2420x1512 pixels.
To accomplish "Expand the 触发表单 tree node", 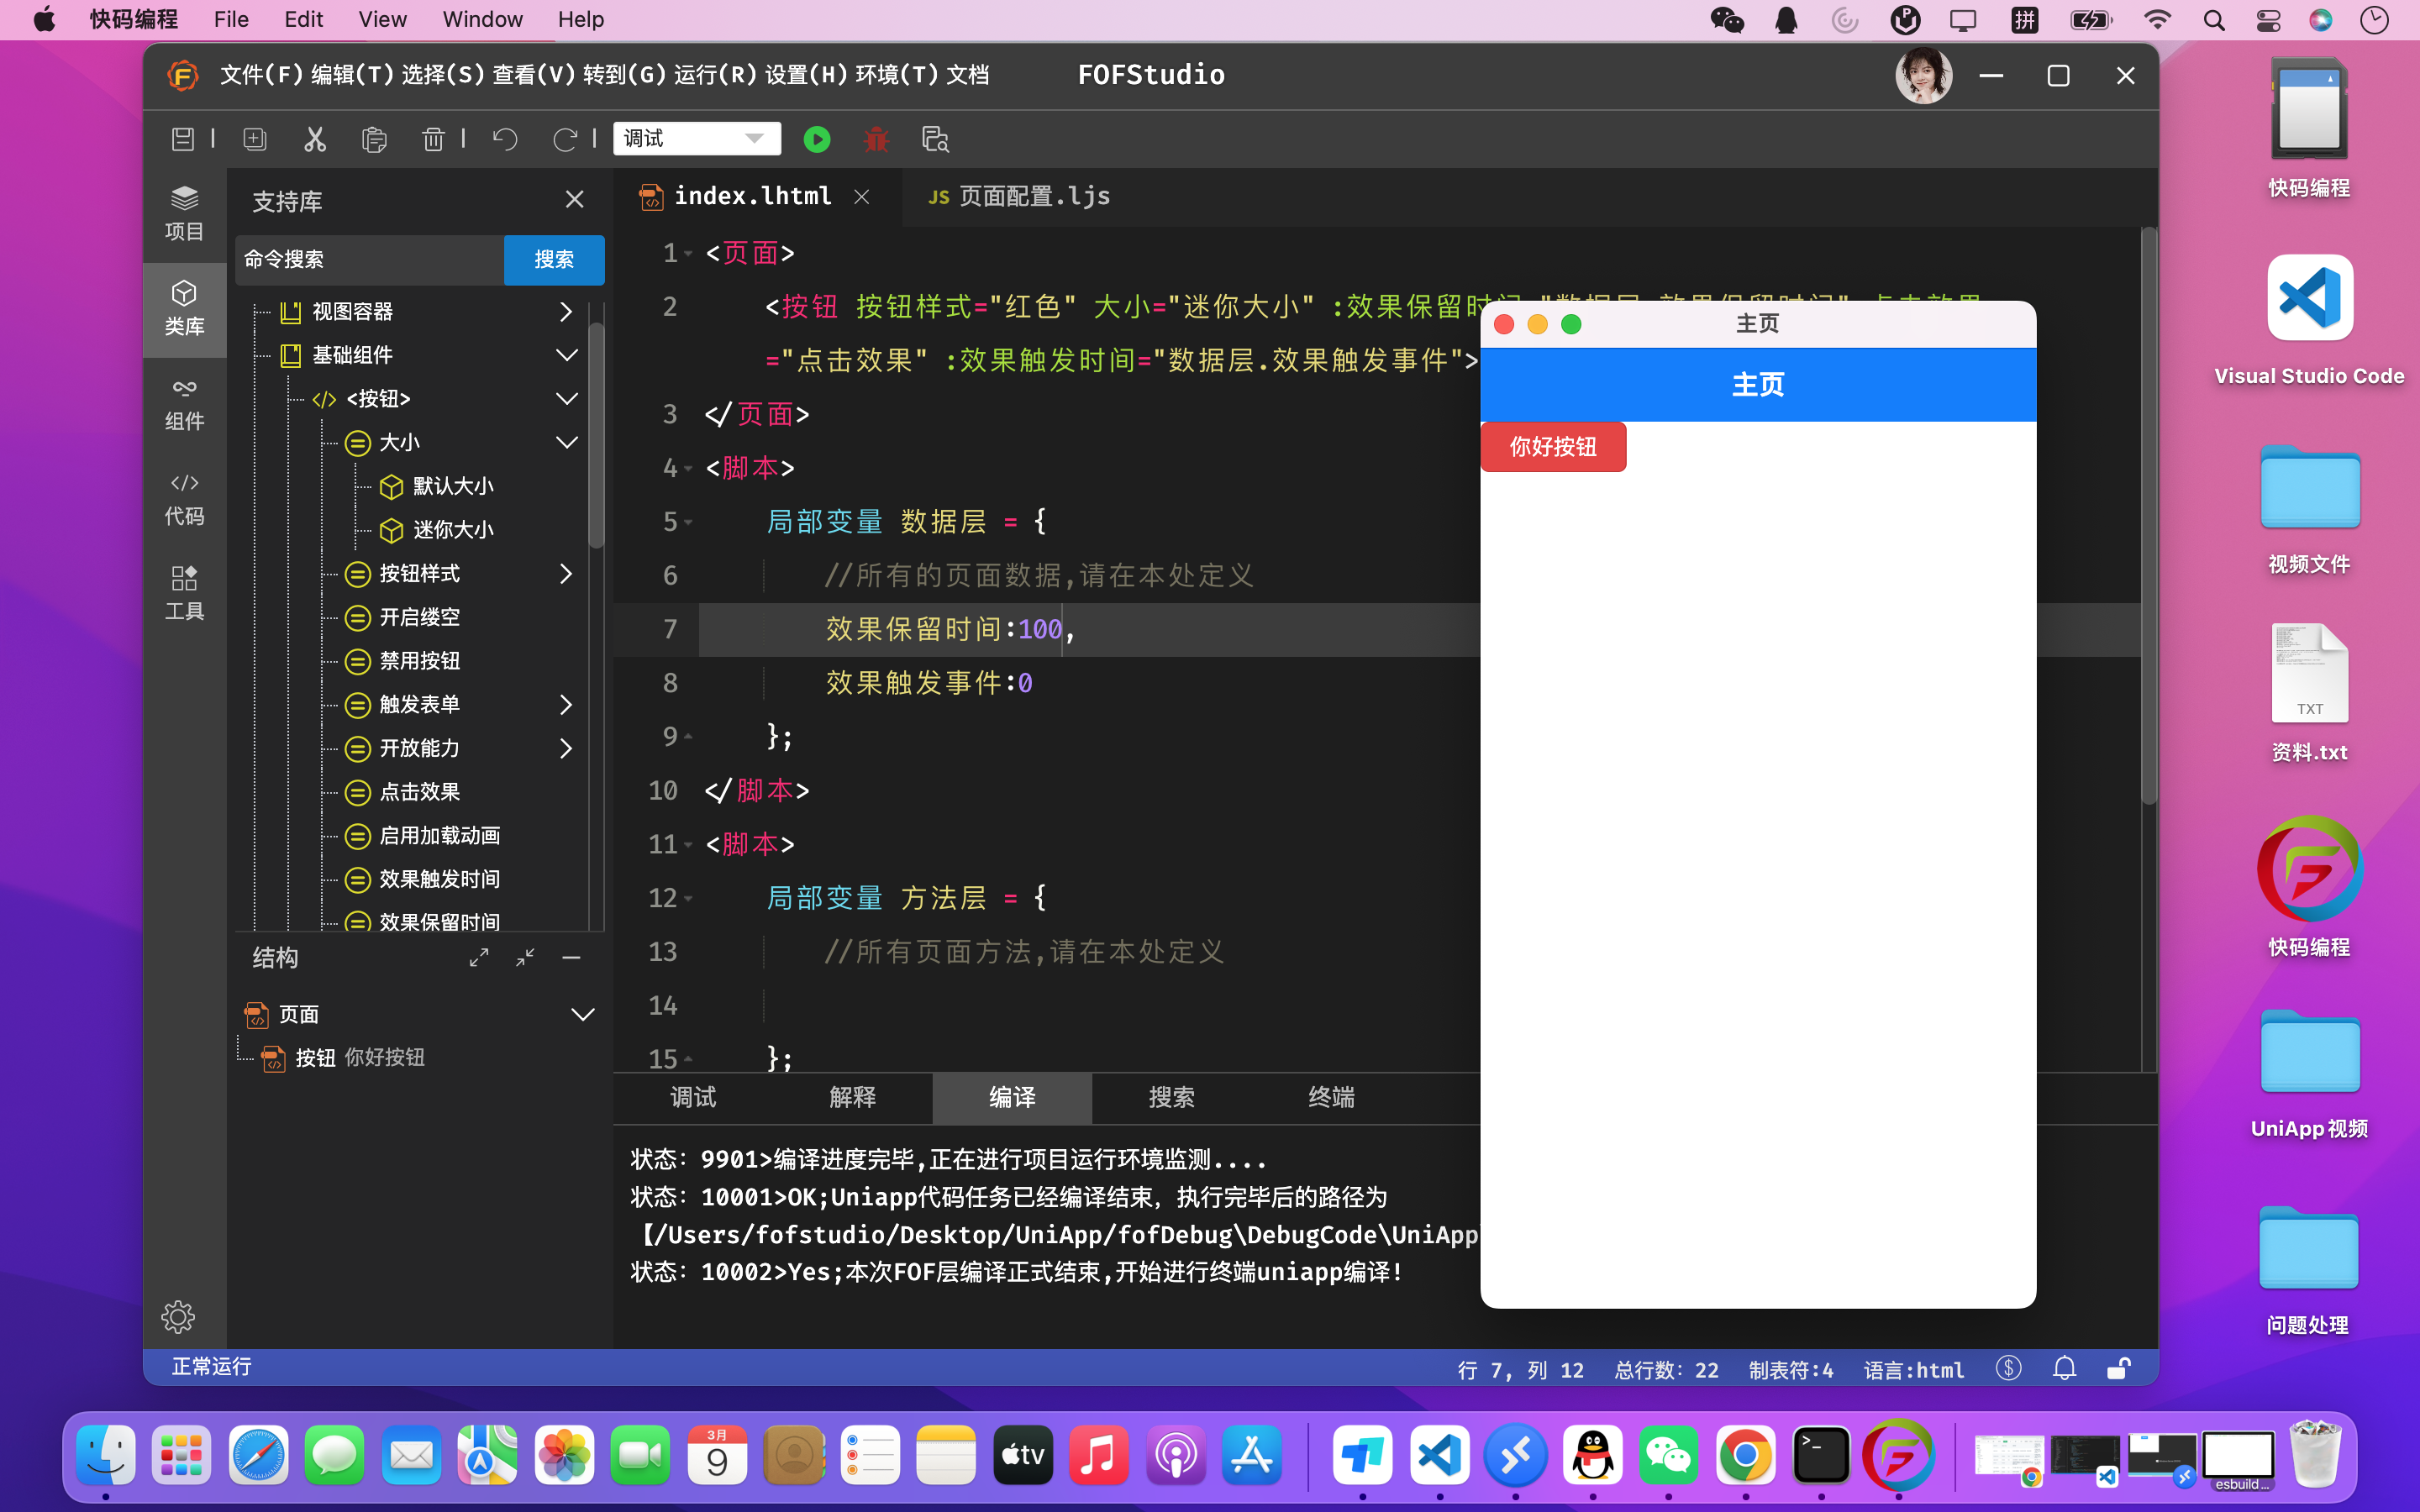I will pyautogui.click(x=566, y=705).
